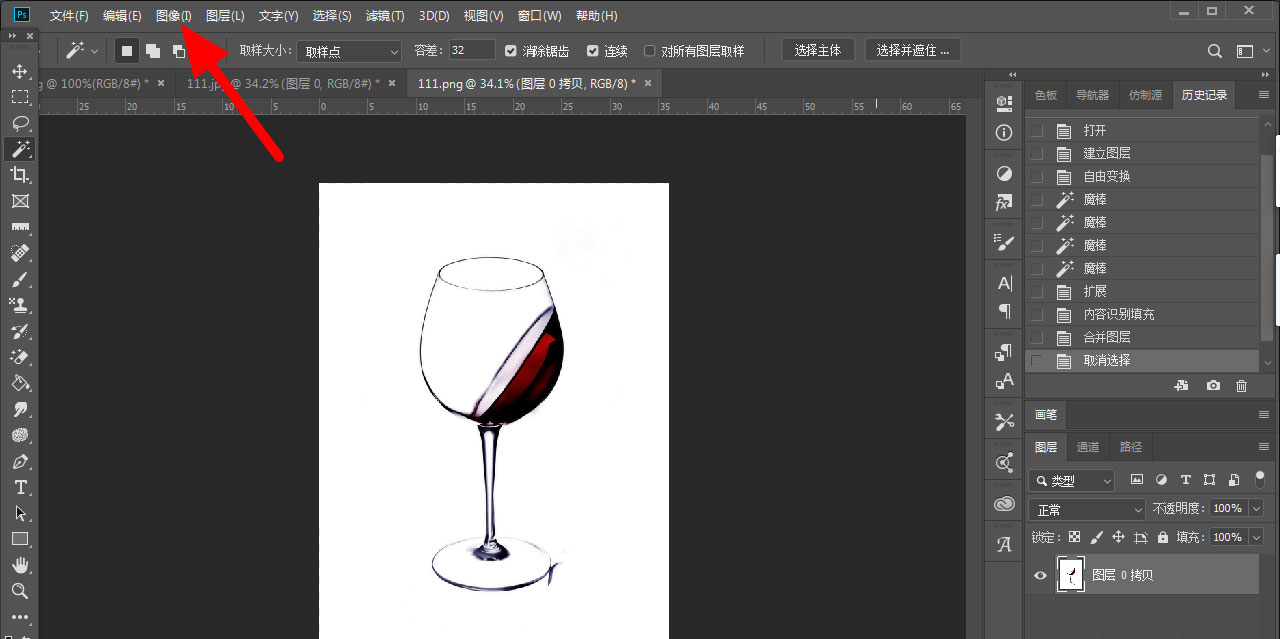Toggle lock position icon
The width and height of the screenshot is (1280, 639).
1118,537
